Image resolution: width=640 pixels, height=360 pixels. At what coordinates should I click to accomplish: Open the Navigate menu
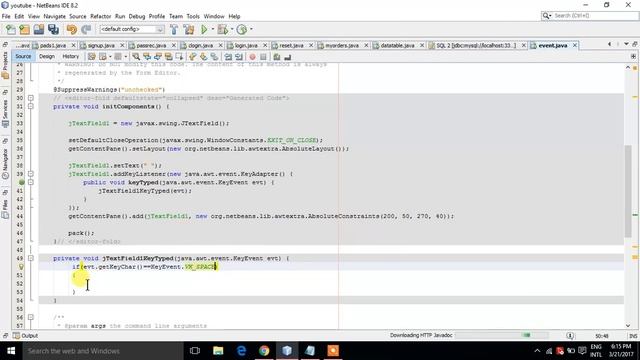pyautogui.click(x=54, y=16)
